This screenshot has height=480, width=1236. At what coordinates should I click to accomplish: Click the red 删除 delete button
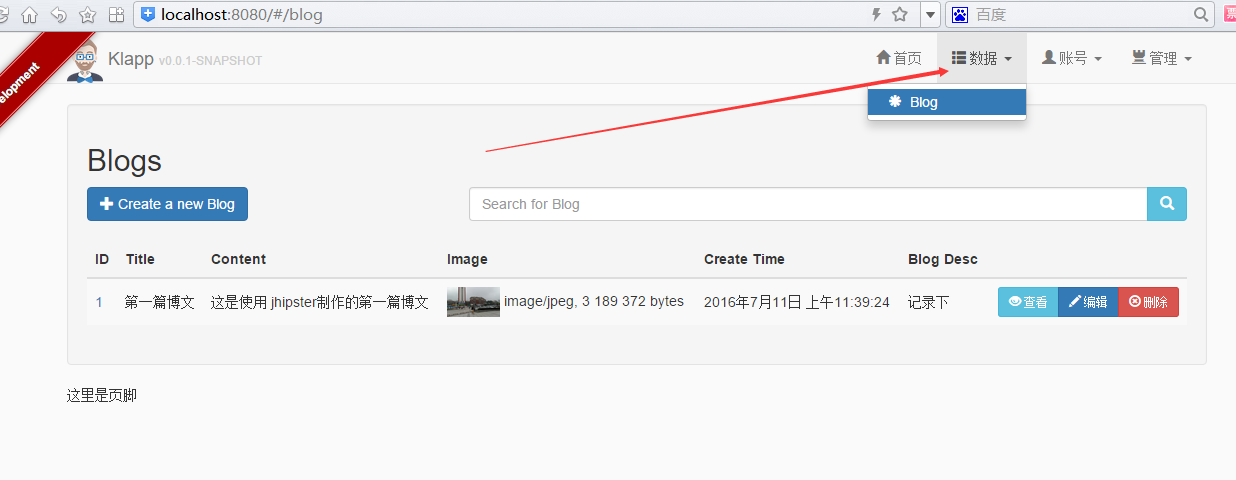pos(1148,302)
